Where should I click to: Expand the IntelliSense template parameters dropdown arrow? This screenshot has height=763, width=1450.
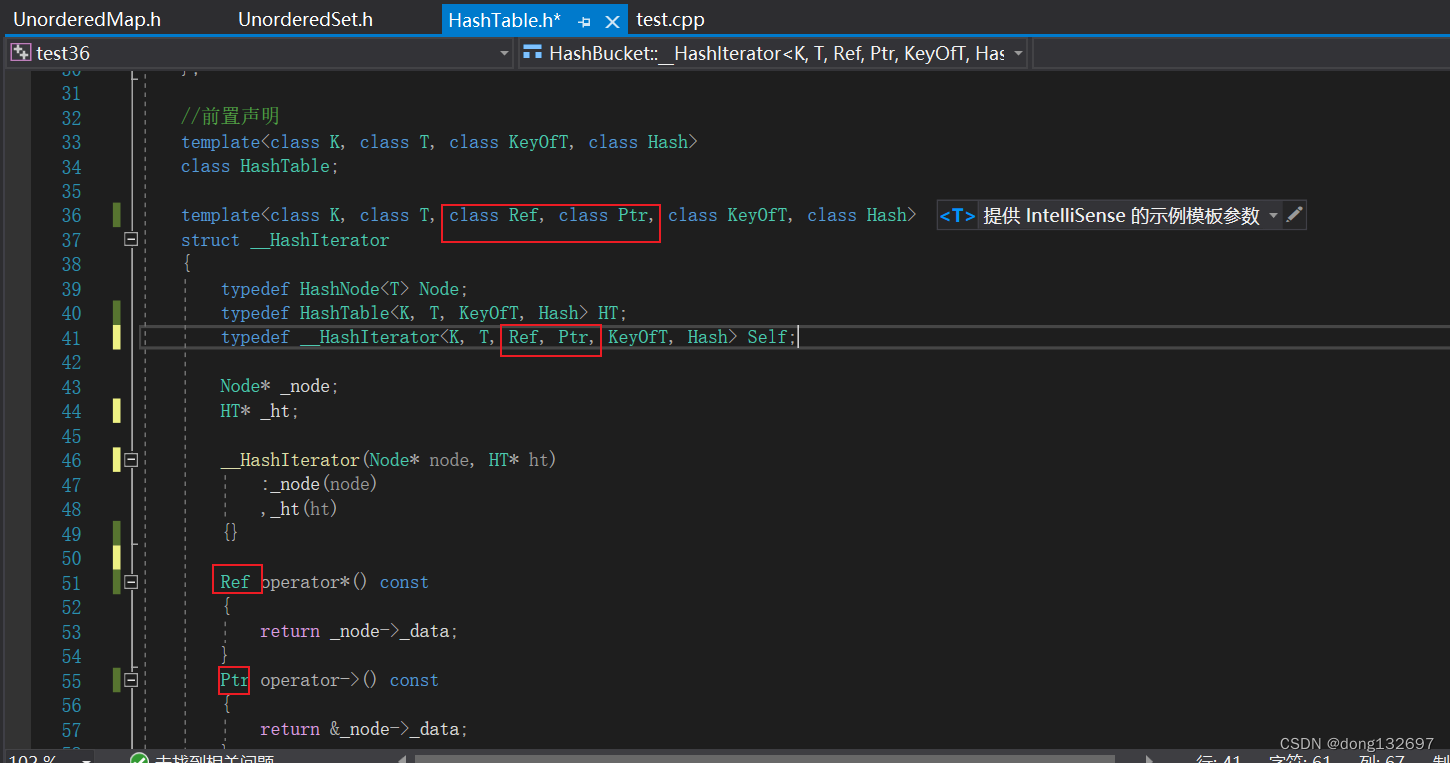pyautogui.click(x=1273, y=216)
